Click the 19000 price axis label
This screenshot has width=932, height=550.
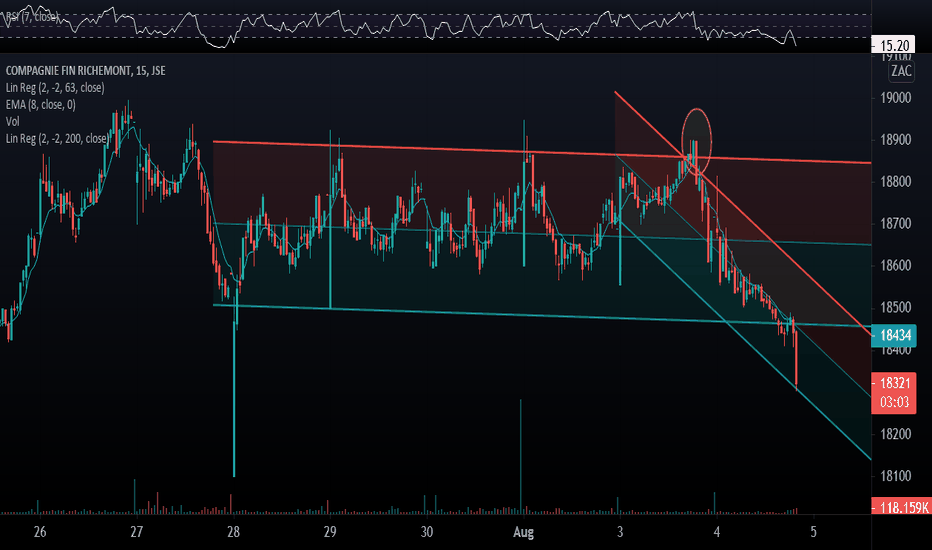[895, 98]
